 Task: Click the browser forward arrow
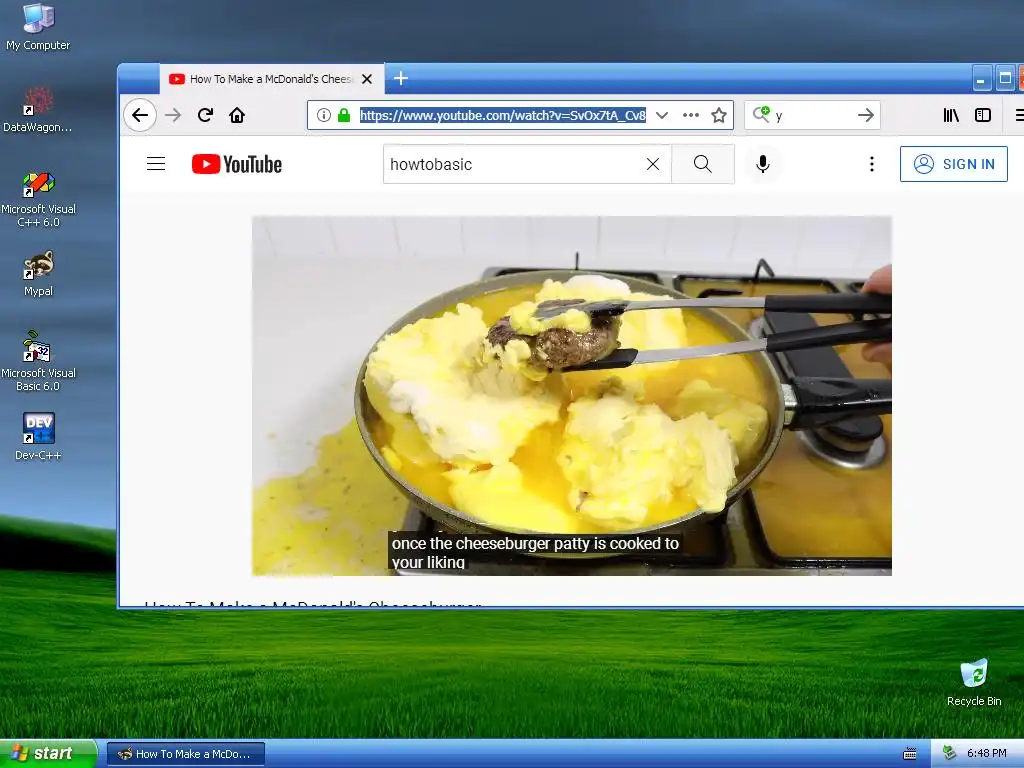coord(173,116)
